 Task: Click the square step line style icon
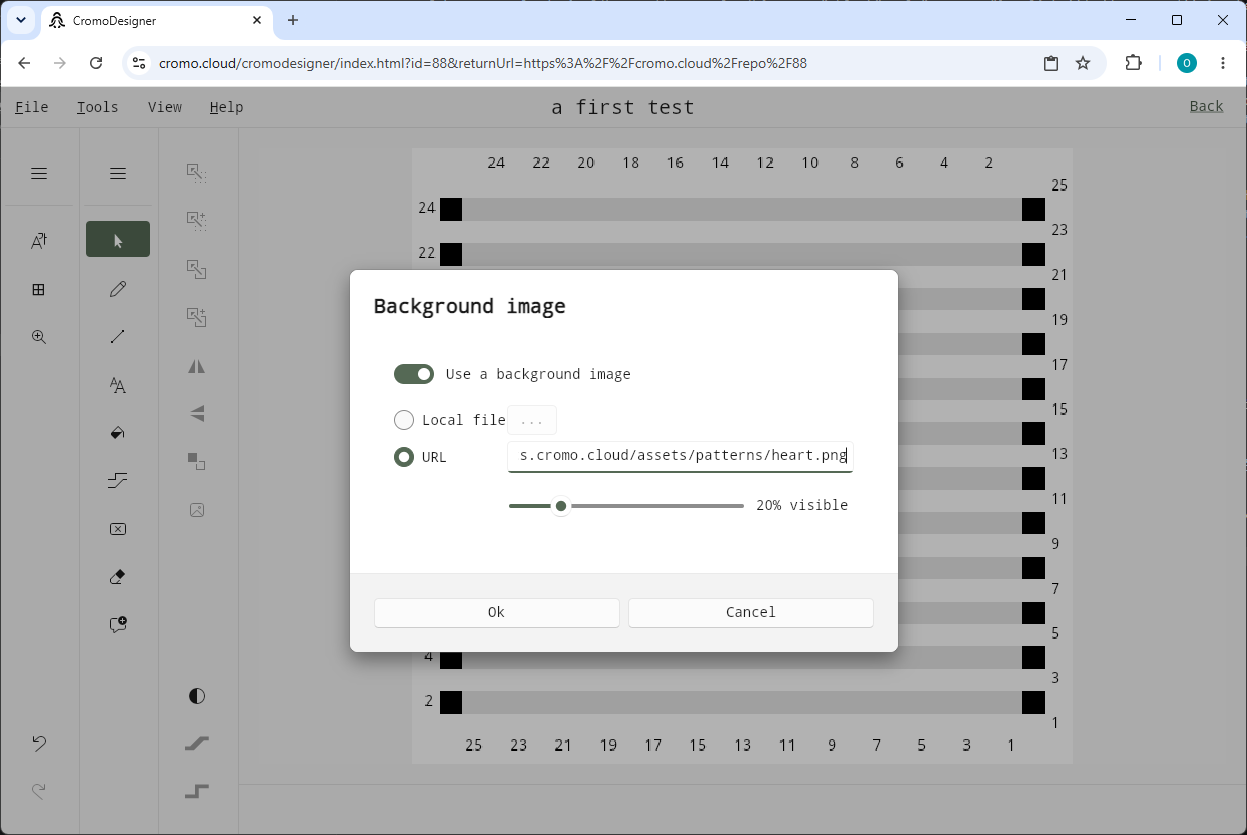click(x=197, y=791)
